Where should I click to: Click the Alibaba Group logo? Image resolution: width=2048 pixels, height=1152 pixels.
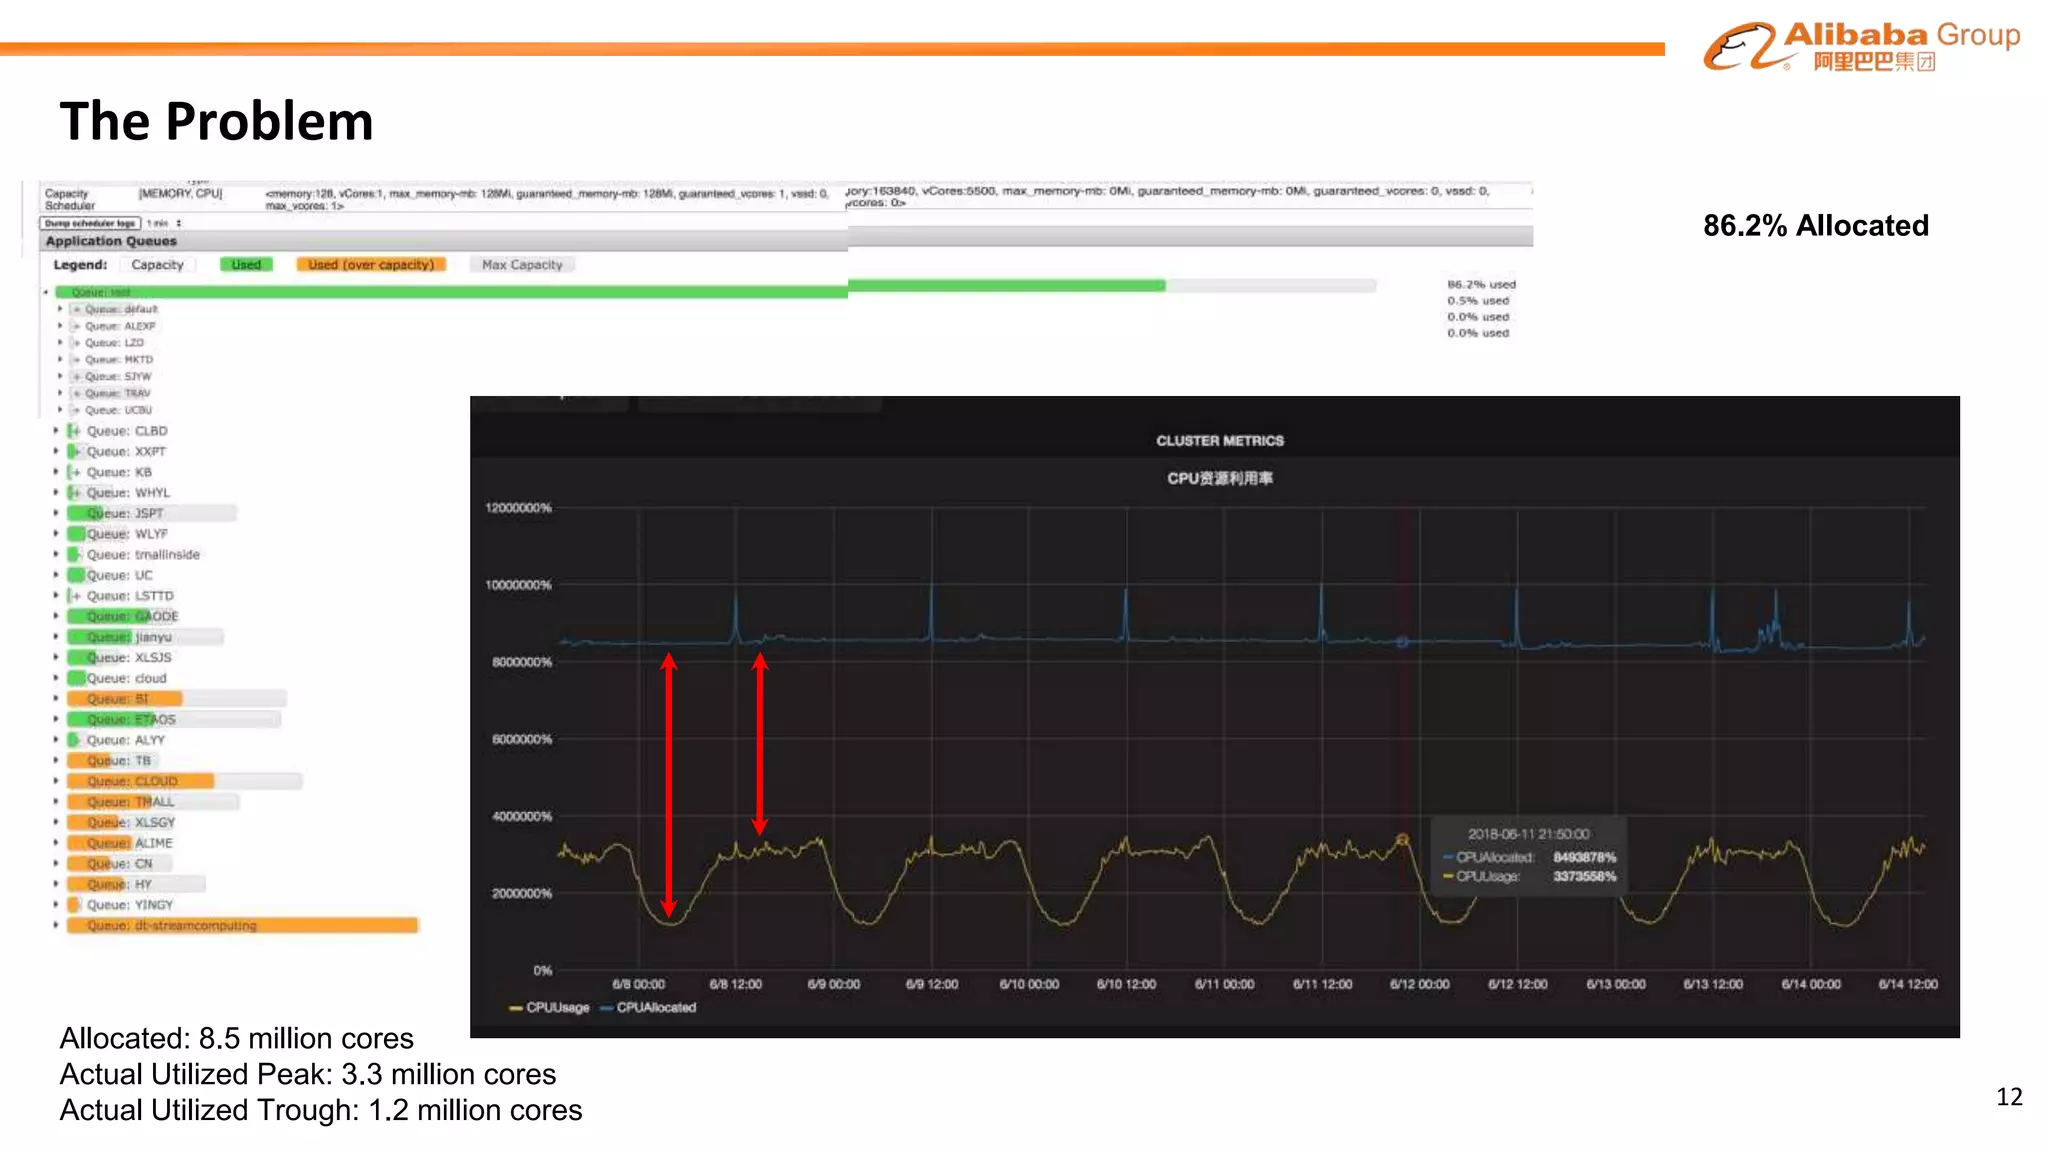pyautogui.click(x=1861, y=46)
